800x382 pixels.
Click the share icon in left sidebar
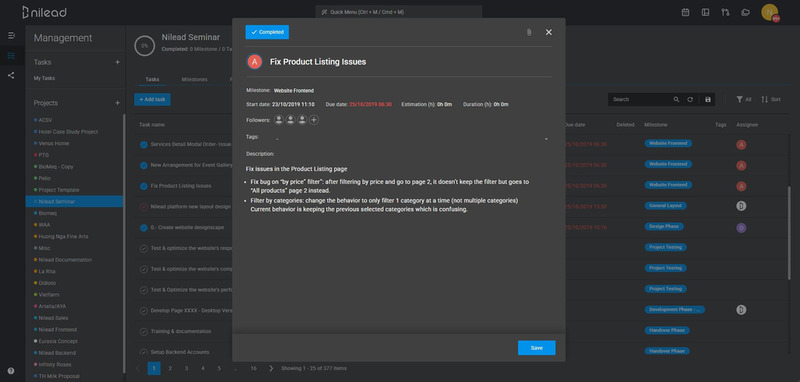(x=11, y=75)
